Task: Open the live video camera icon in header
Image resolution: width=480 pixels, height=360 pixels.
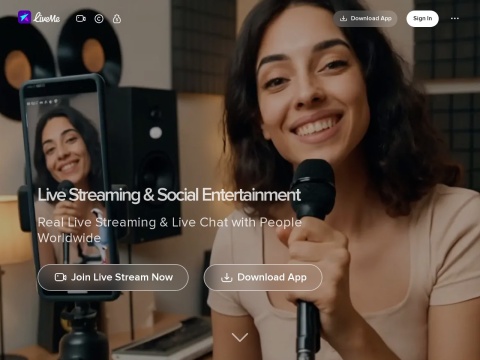Action: coord(81,19)
